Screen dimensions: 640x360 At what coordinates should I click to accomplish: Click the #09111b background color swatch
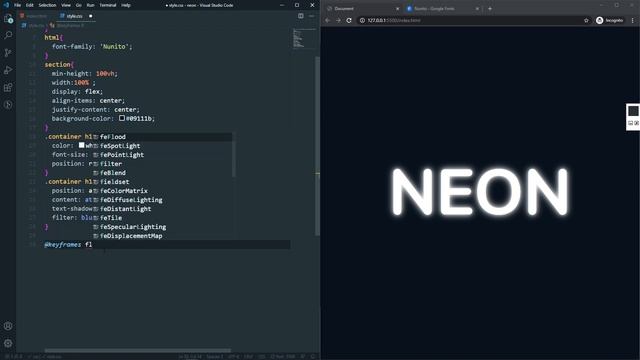point(122,118)
